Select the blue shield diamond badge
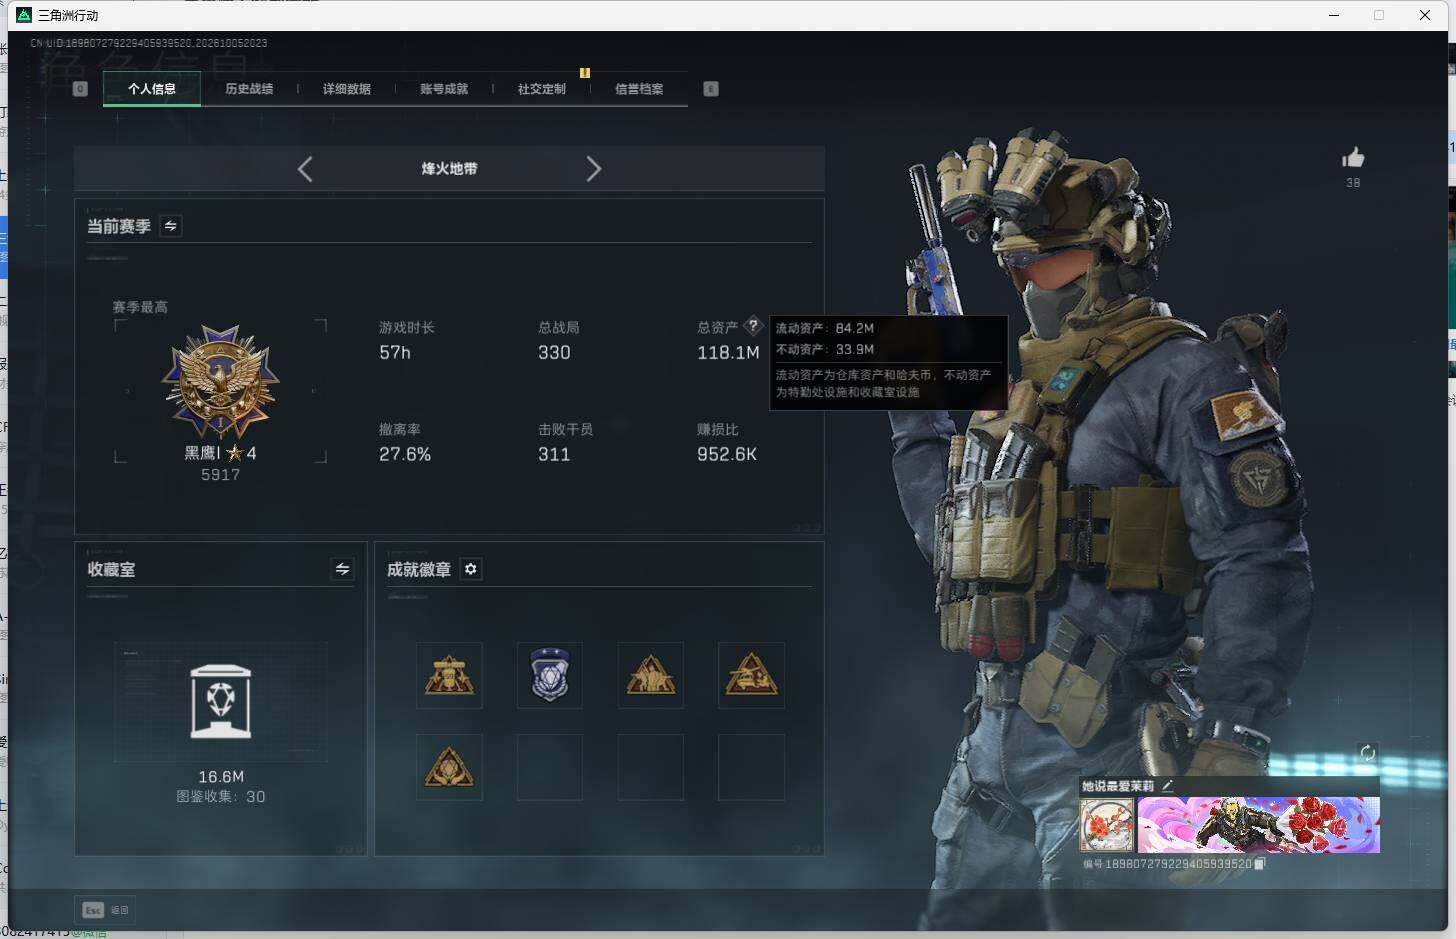Viewport: 1456px width, 939px height. [550, 675]
